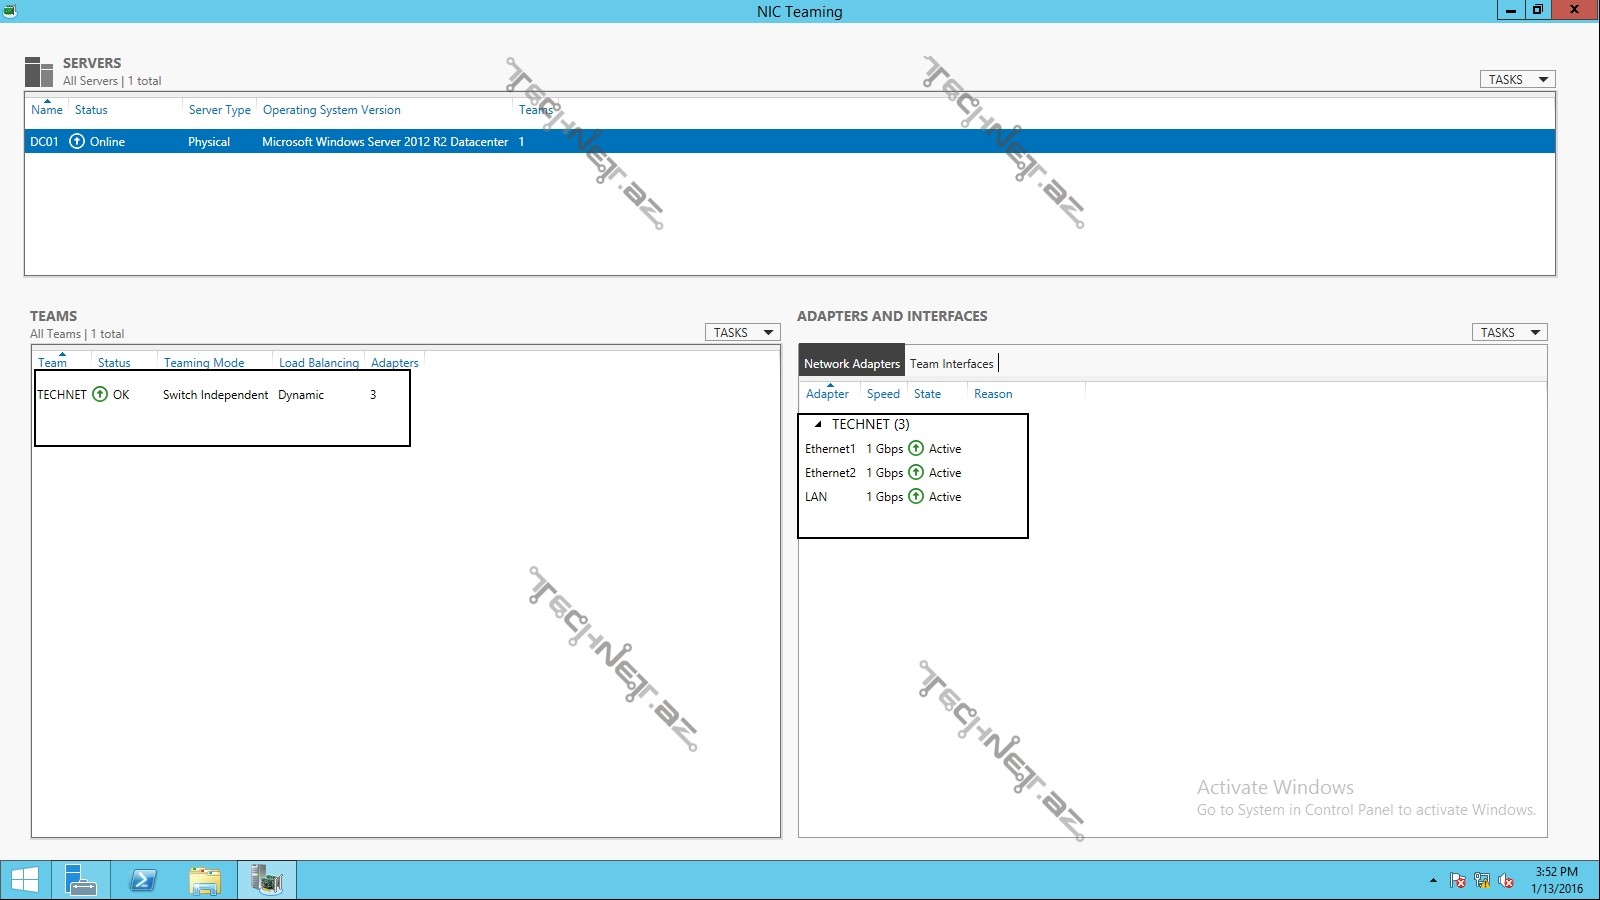1600x900 pixels.
Task: Open File Explorer from the taskbar
Action: coord(205,880)
